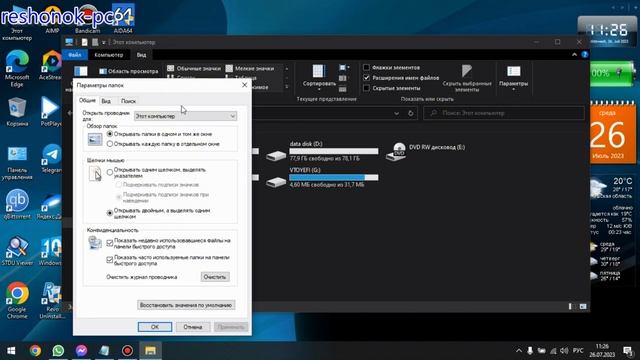
Task: Open the quick access toolbar customize arrow
Action: tap(104, 42)
